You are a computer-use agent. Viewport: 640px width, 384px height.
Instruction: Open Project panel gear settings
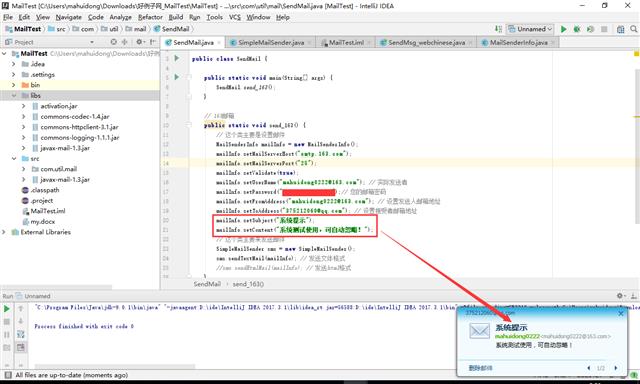(x=139, y=42)
